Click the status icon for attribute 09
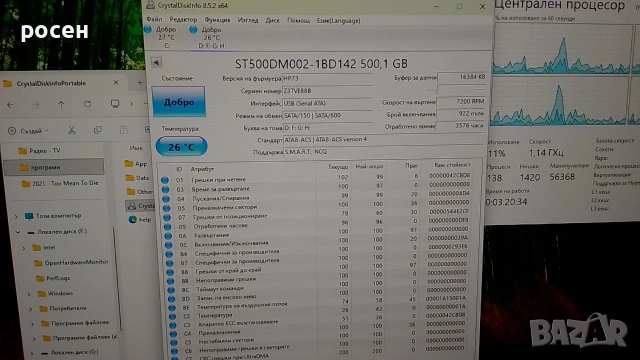The image size is (640, 360). click(167, 227)
